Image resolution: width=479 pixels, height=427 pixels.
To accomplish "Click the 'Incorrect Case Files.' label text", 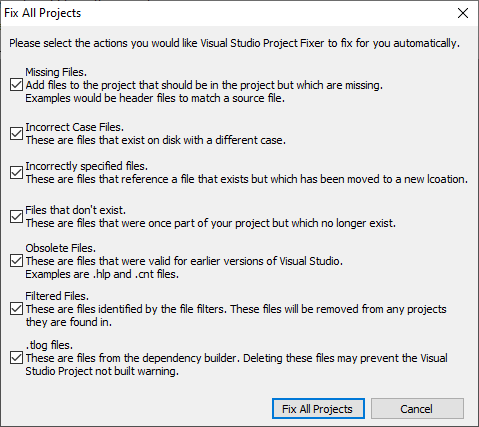I will 75,127.
